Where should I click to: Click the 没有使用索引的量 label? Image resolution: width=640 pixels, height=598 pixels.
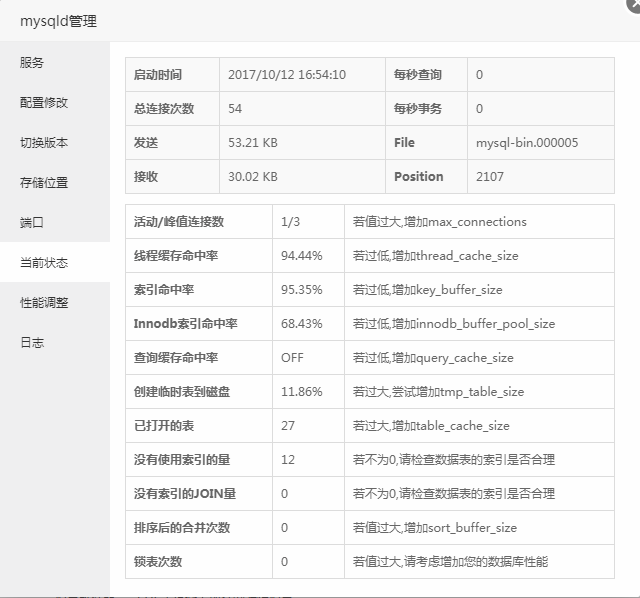[182, 459]
